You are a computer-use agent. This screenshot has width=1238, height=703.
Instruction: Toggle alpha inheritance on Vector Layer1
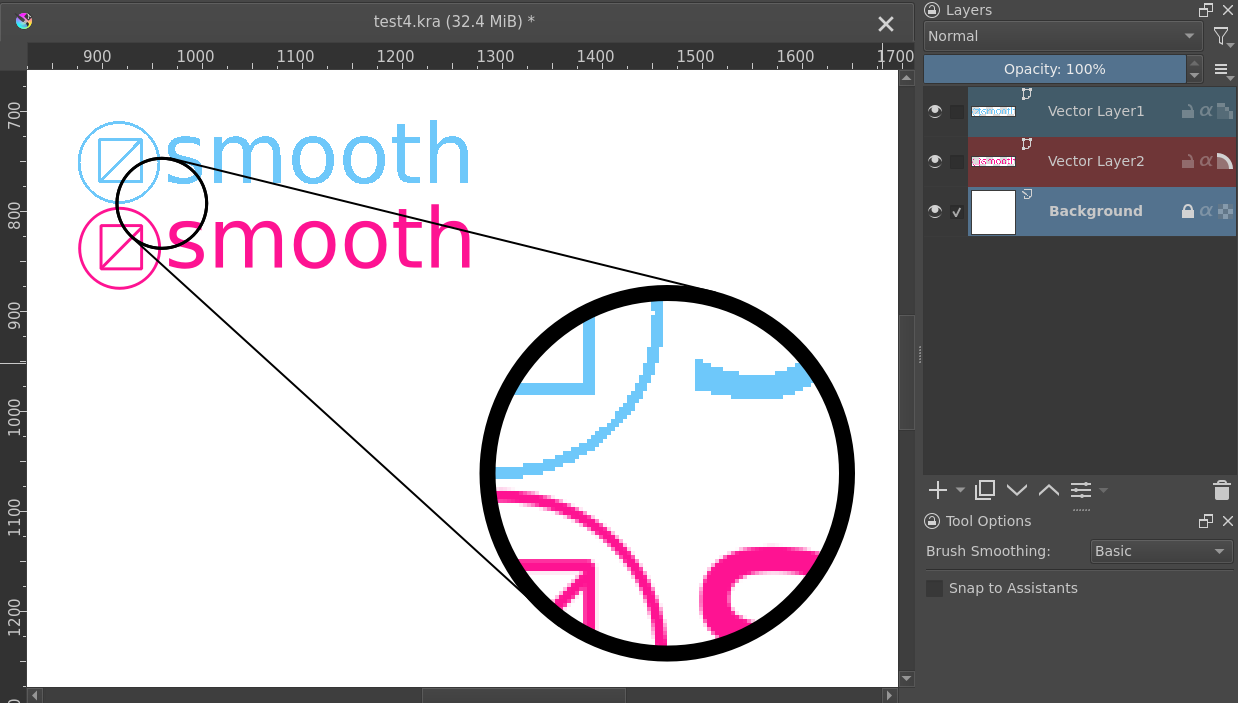point(1206,111)
